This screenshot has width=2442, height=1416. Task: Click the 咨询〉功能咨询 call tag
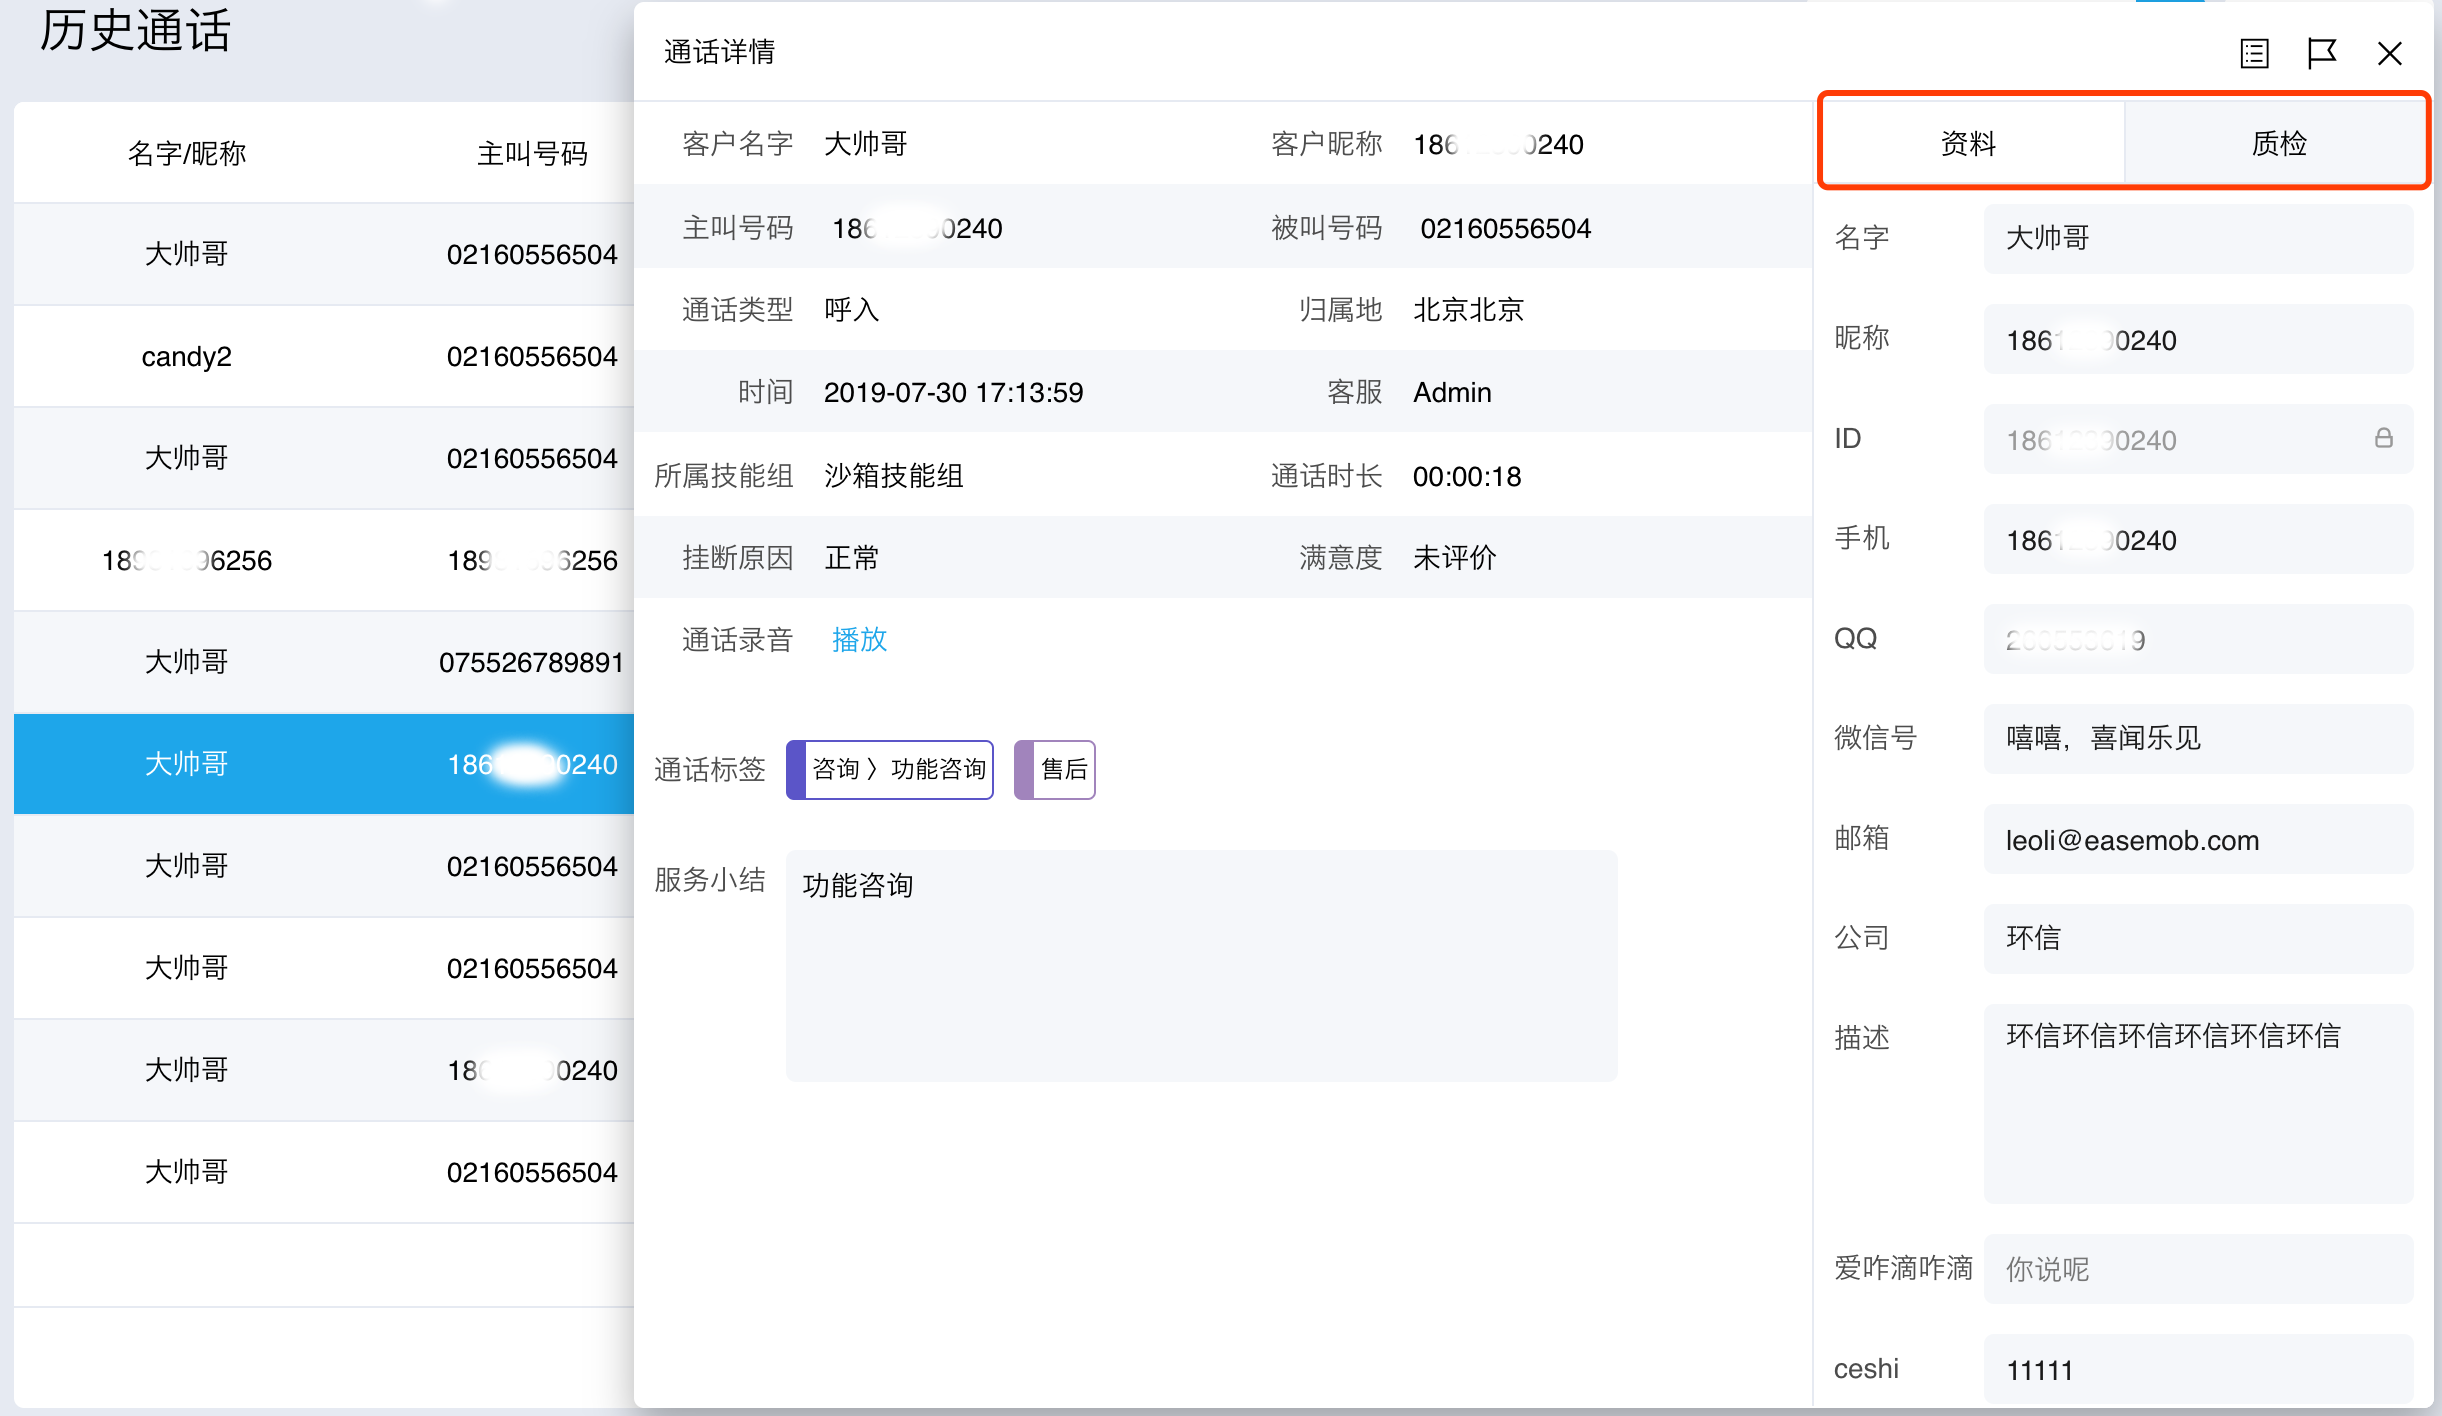(898, 769)
